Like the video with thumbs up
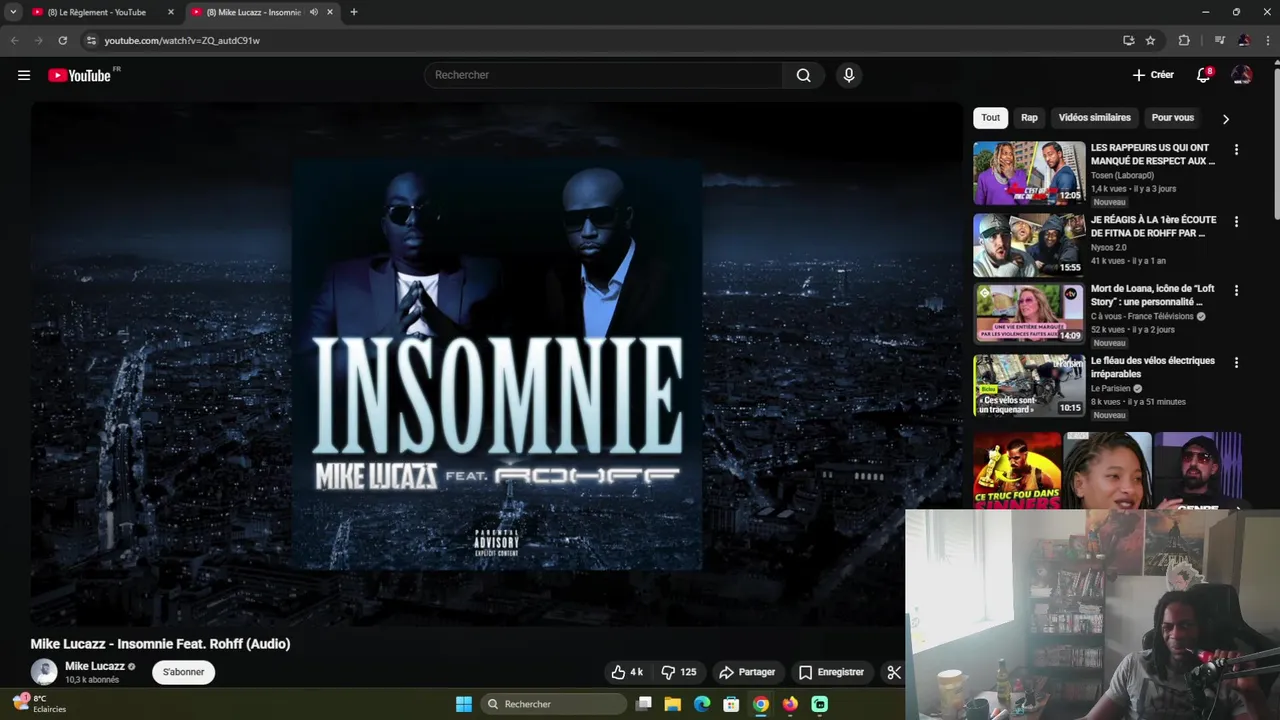1280x720 pixels. click(x=628, y=672)
